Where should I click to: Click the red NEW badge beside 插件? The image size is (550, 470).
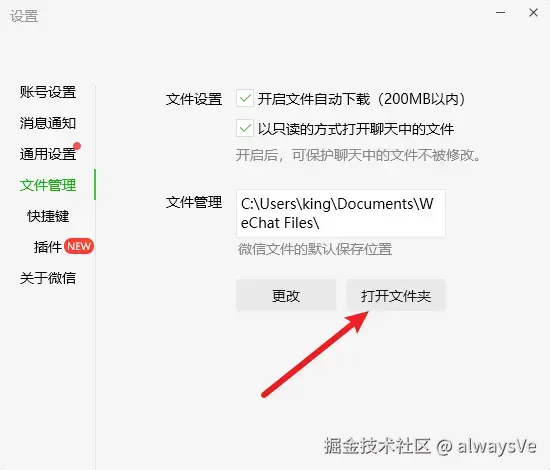[79, 246]
